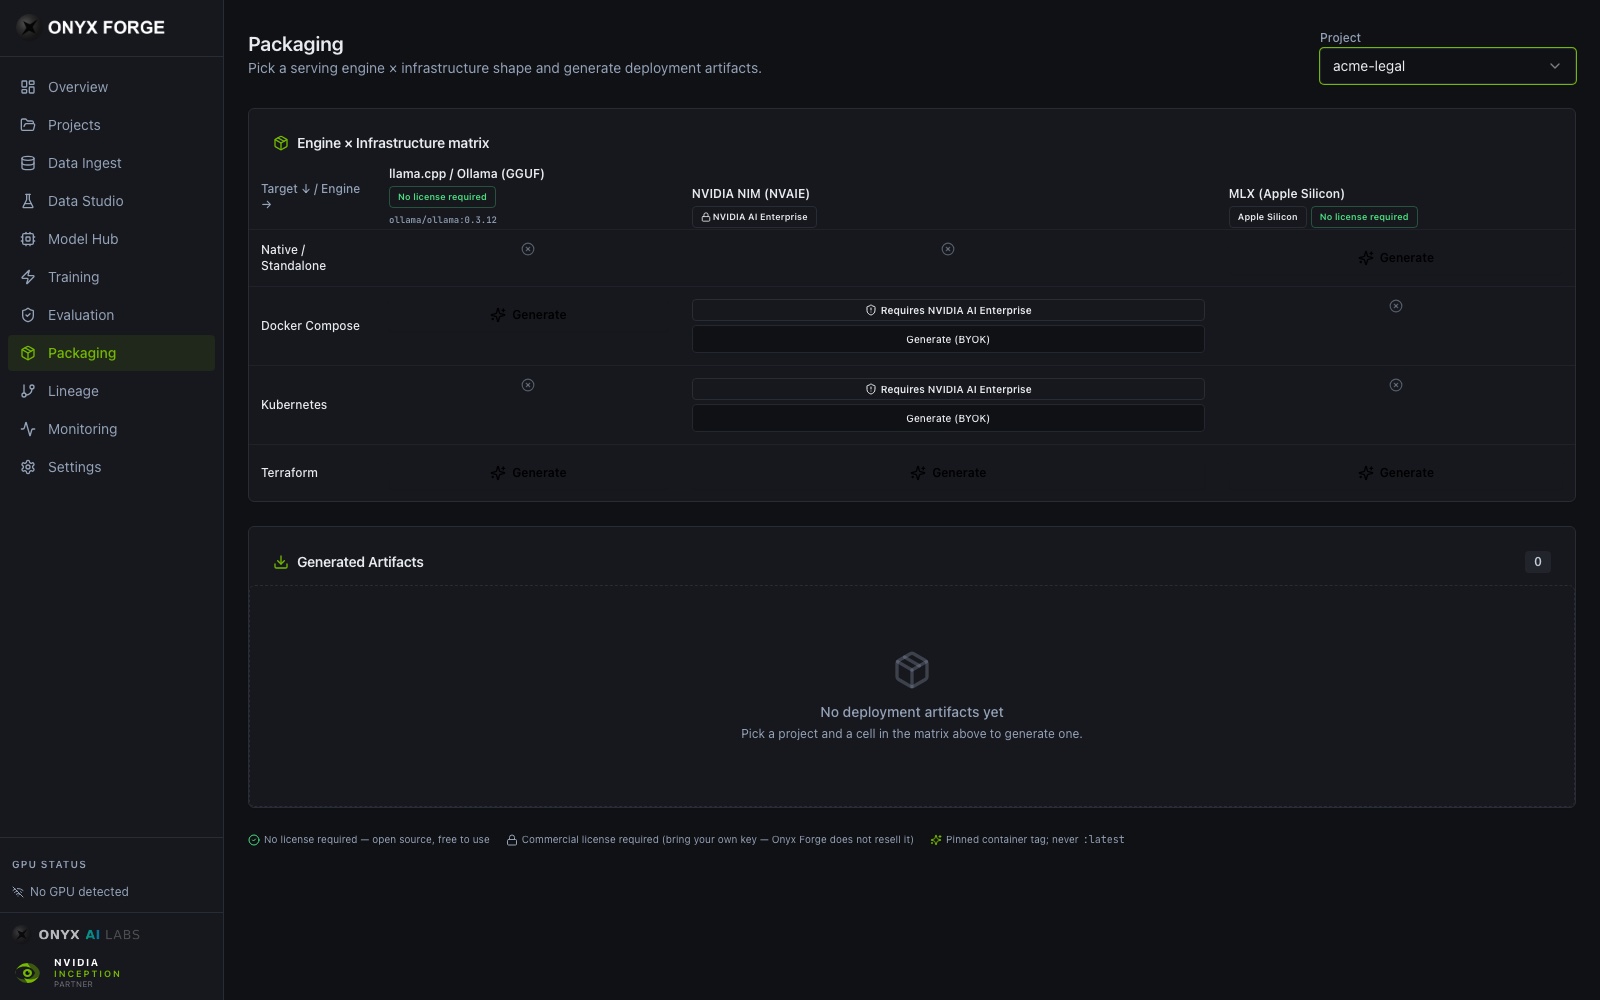The image size is (1600, 1000).
Task: Click the lock icon in the legend
Action: pyautogui.click(x=511, y=840)
